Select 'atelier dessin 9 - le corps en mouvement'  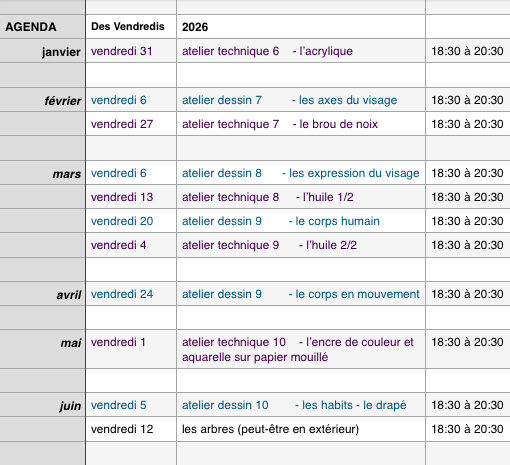click(x=301, y=294)
